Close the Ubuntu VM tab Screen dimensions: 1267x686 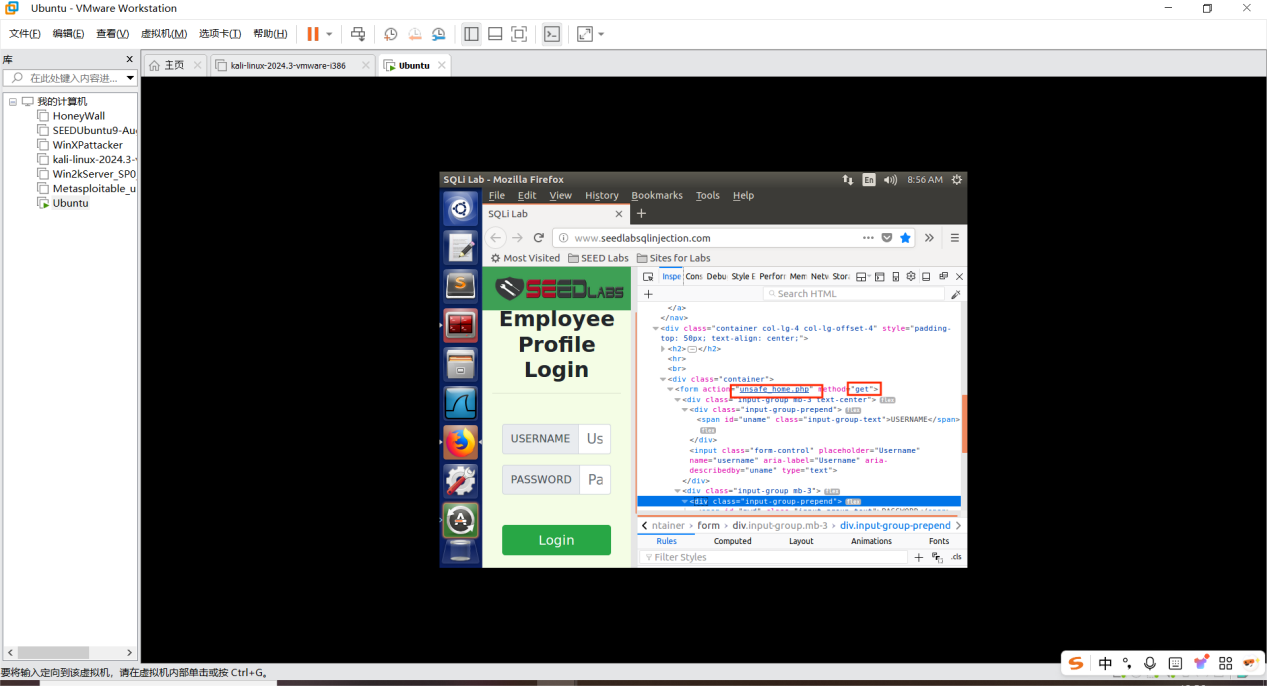point(440,65)
